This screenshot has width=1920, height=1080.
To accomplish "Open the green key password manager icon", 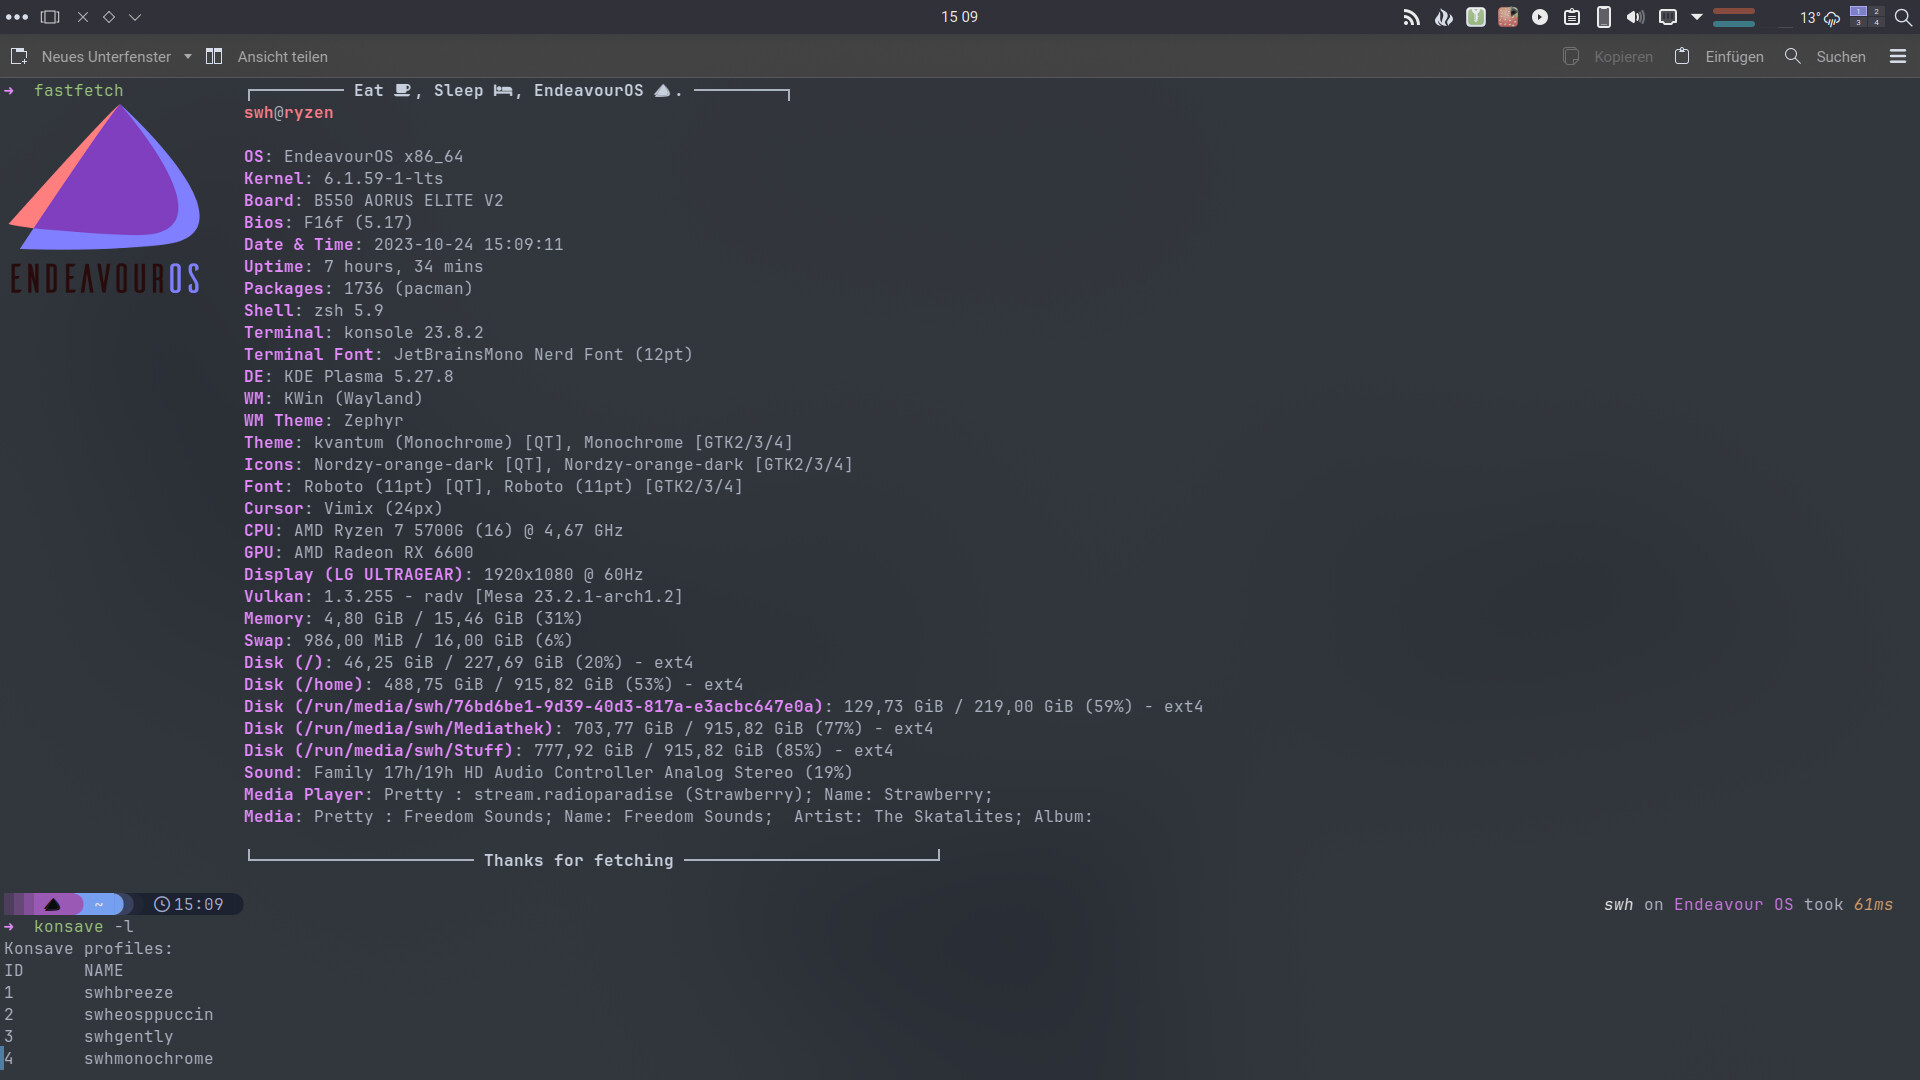I will point(1475,17).
